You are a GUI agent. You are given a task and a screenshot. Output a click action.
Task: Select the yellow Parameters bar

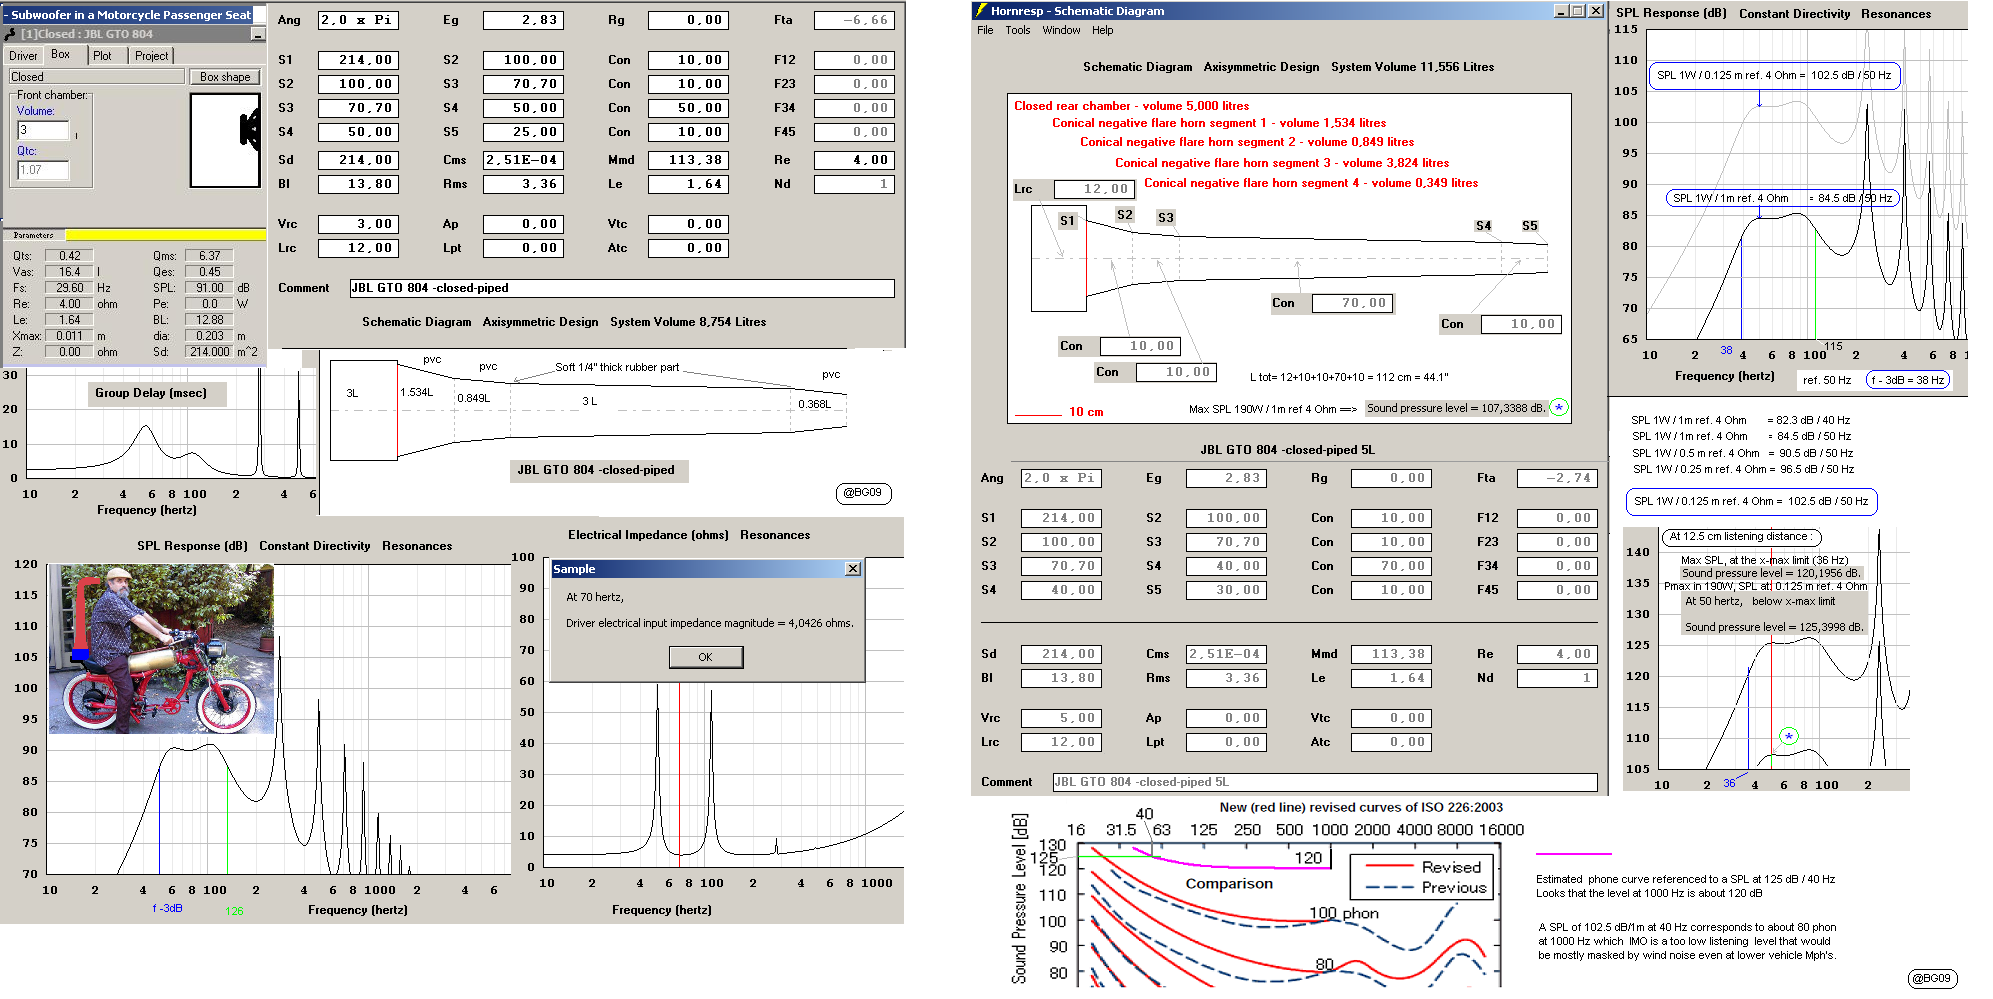click(165, 235)
